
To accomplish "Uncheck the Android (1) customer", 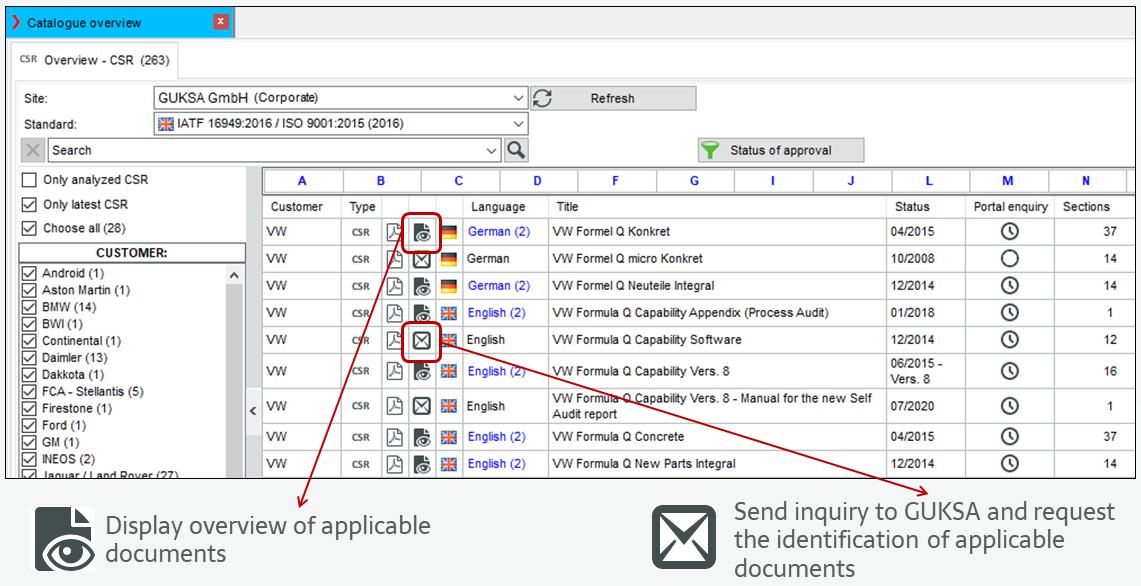I will click(30, 274).
